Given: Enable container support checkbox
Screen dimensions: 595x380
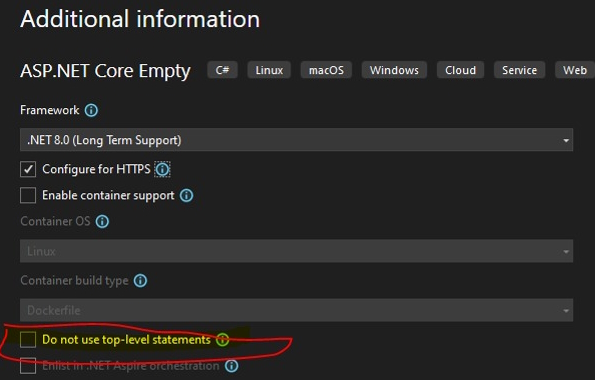Looking at the screenshot, I should pyautogui.click(x=28, y=196).
